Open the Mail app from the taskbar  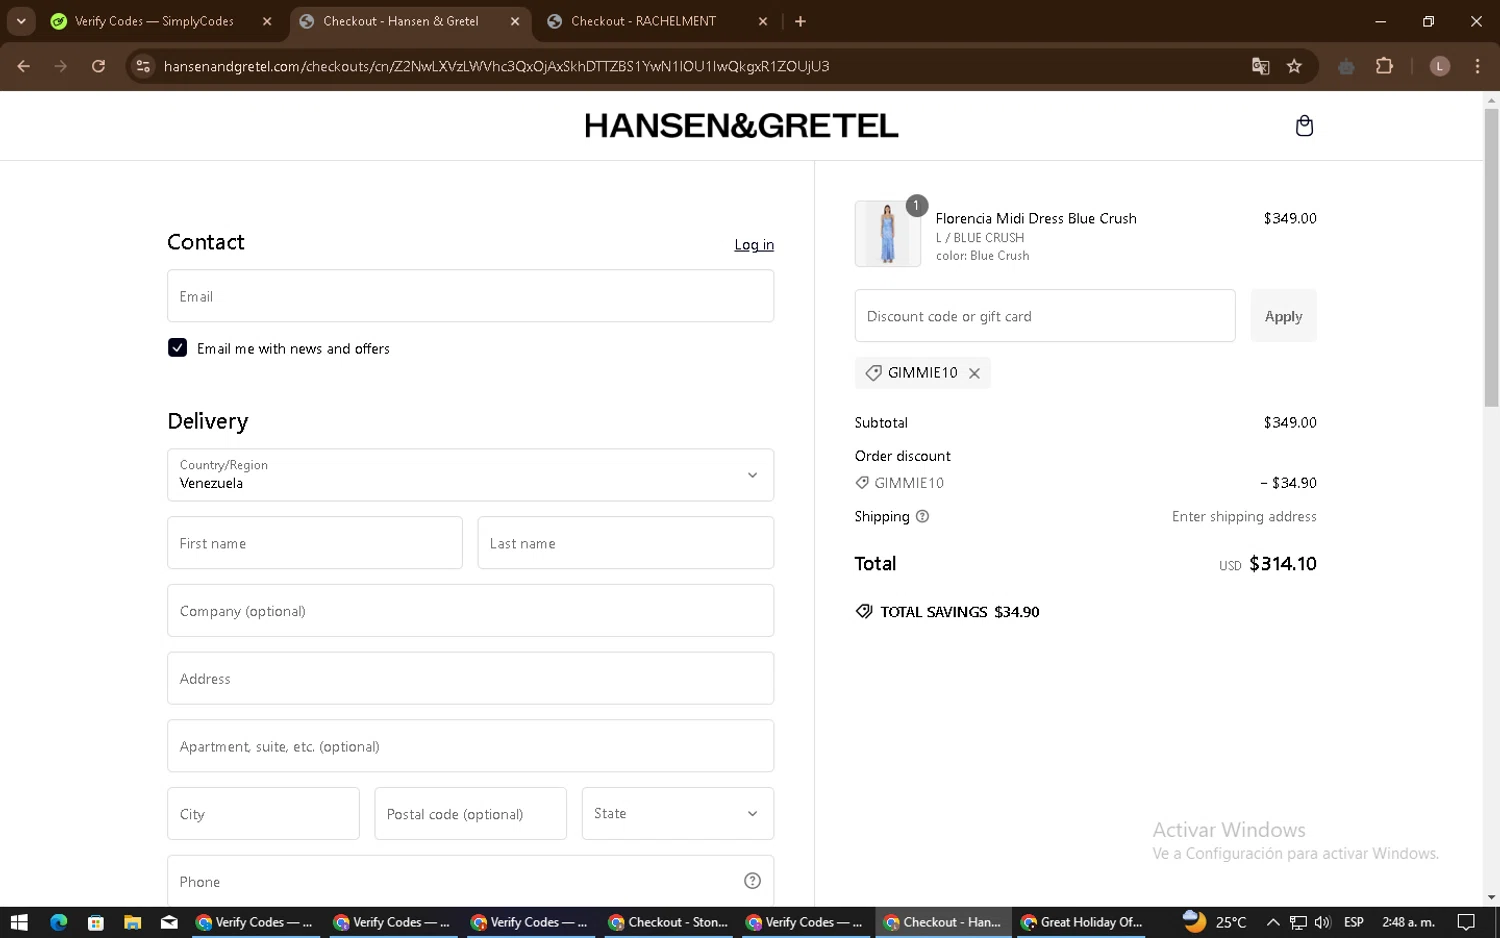(x=169, y=922)
